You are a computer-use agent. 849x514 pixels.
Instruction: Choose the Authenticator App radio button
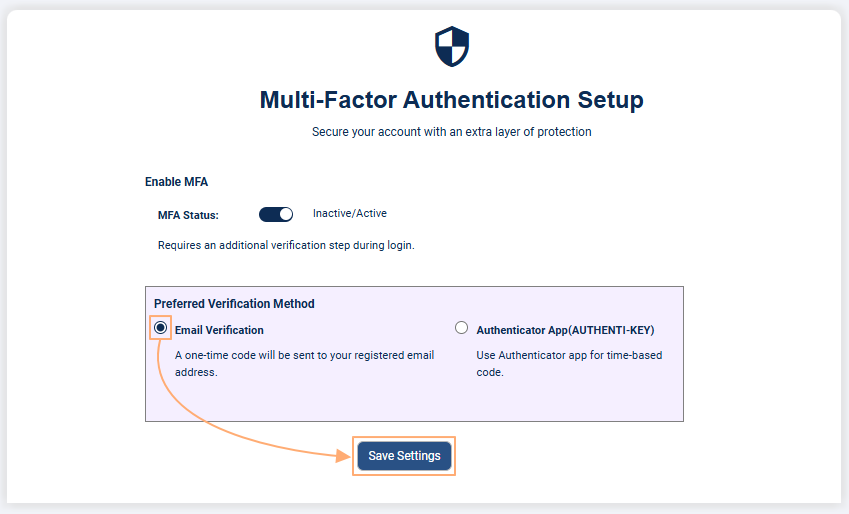pos(461,328)
